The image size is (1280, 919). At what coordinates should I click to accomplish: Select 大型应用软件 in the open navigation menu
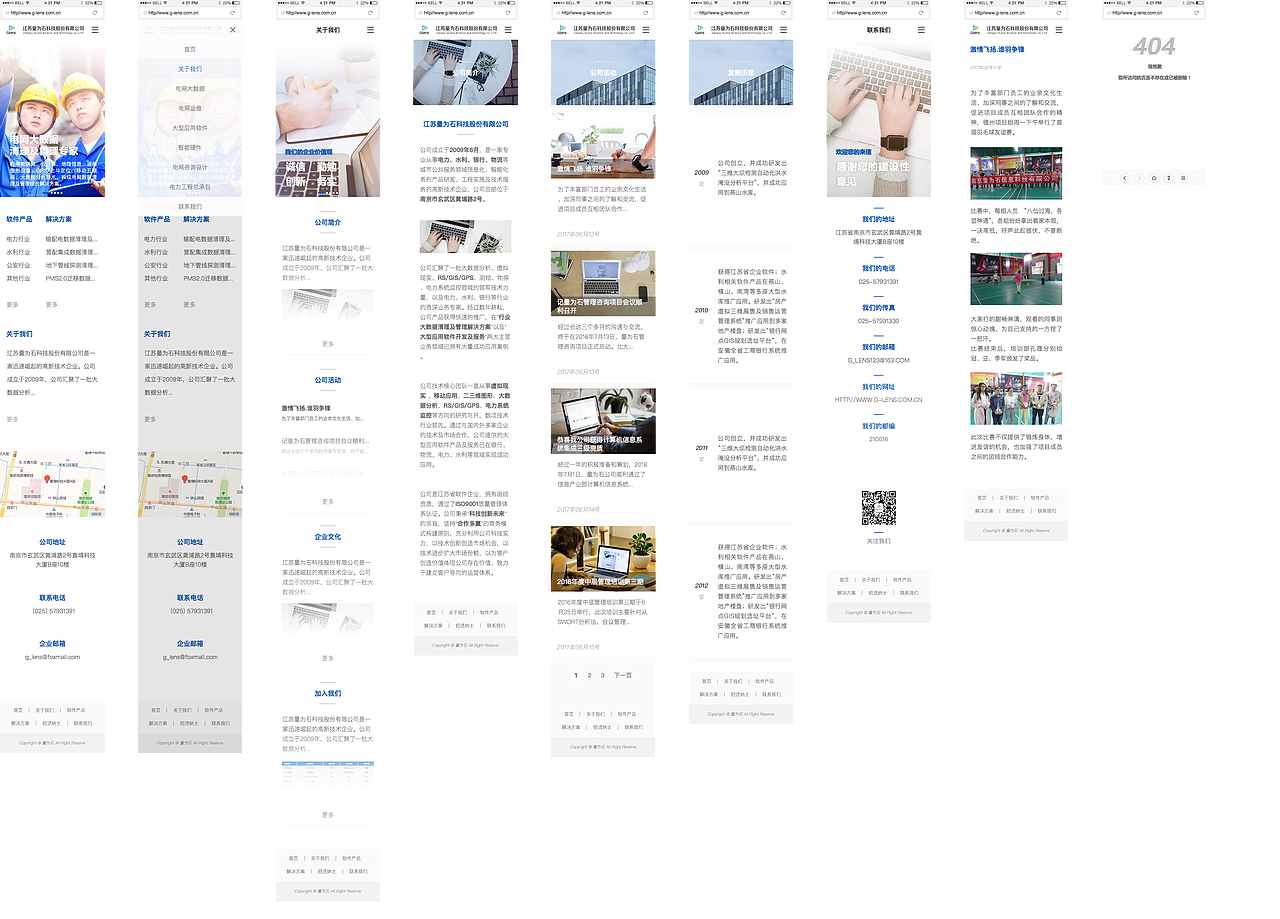[x=190, y=128]
